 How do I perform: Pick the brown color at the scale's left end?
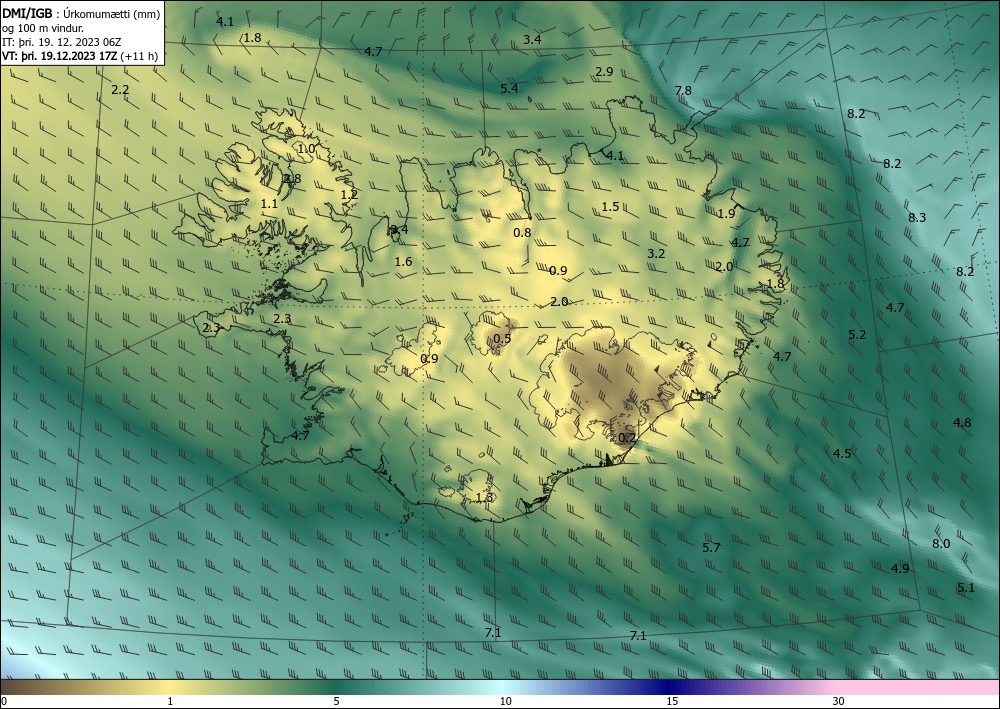(x=13, y=687)
